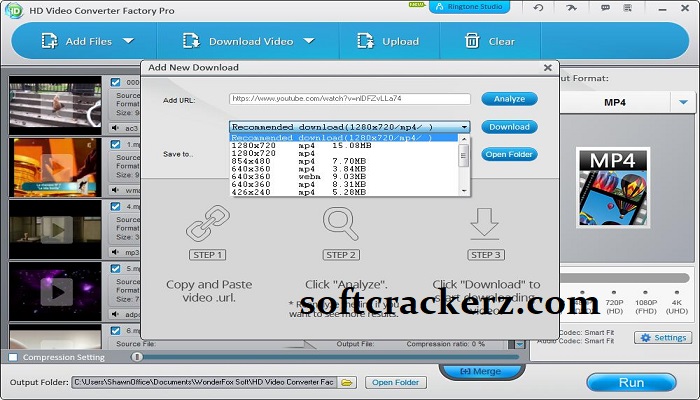This screenshot has height=400, width=700.
Task: Click the curved share arrow icon
Action: point(571,8)
